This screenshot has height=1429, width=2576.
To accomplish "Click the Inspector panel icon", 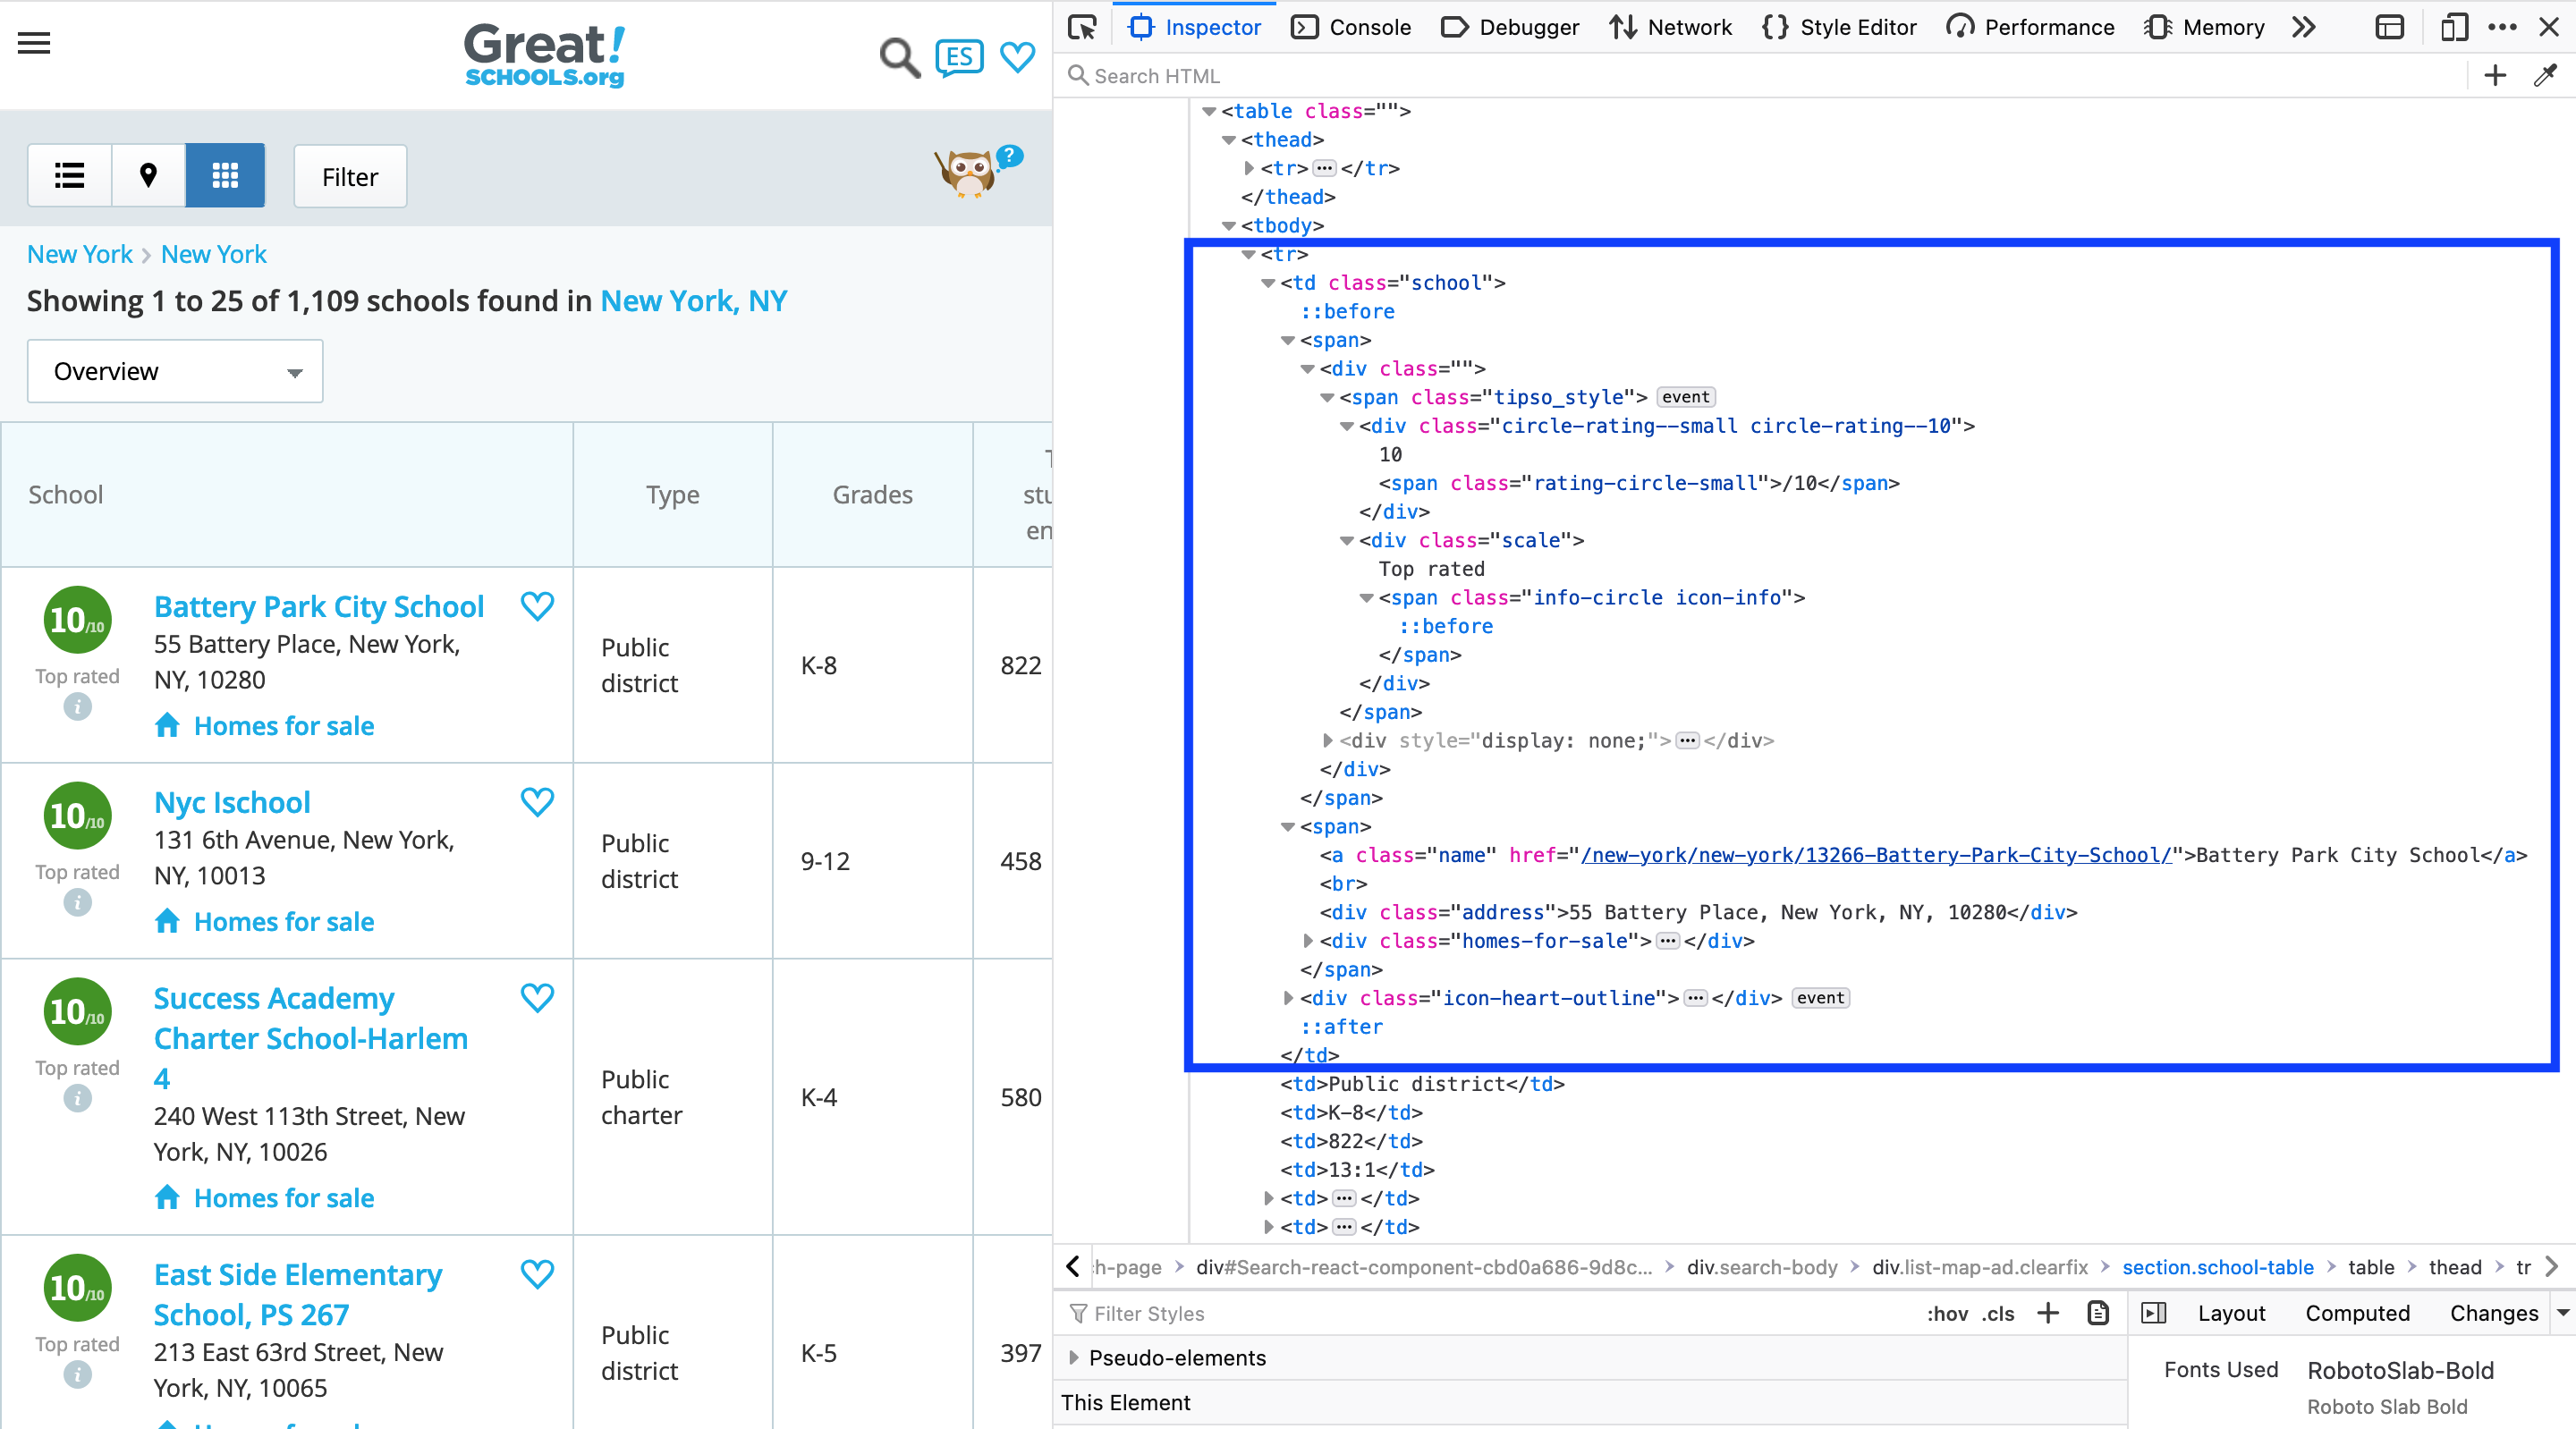I will [x=1142, y=25].
